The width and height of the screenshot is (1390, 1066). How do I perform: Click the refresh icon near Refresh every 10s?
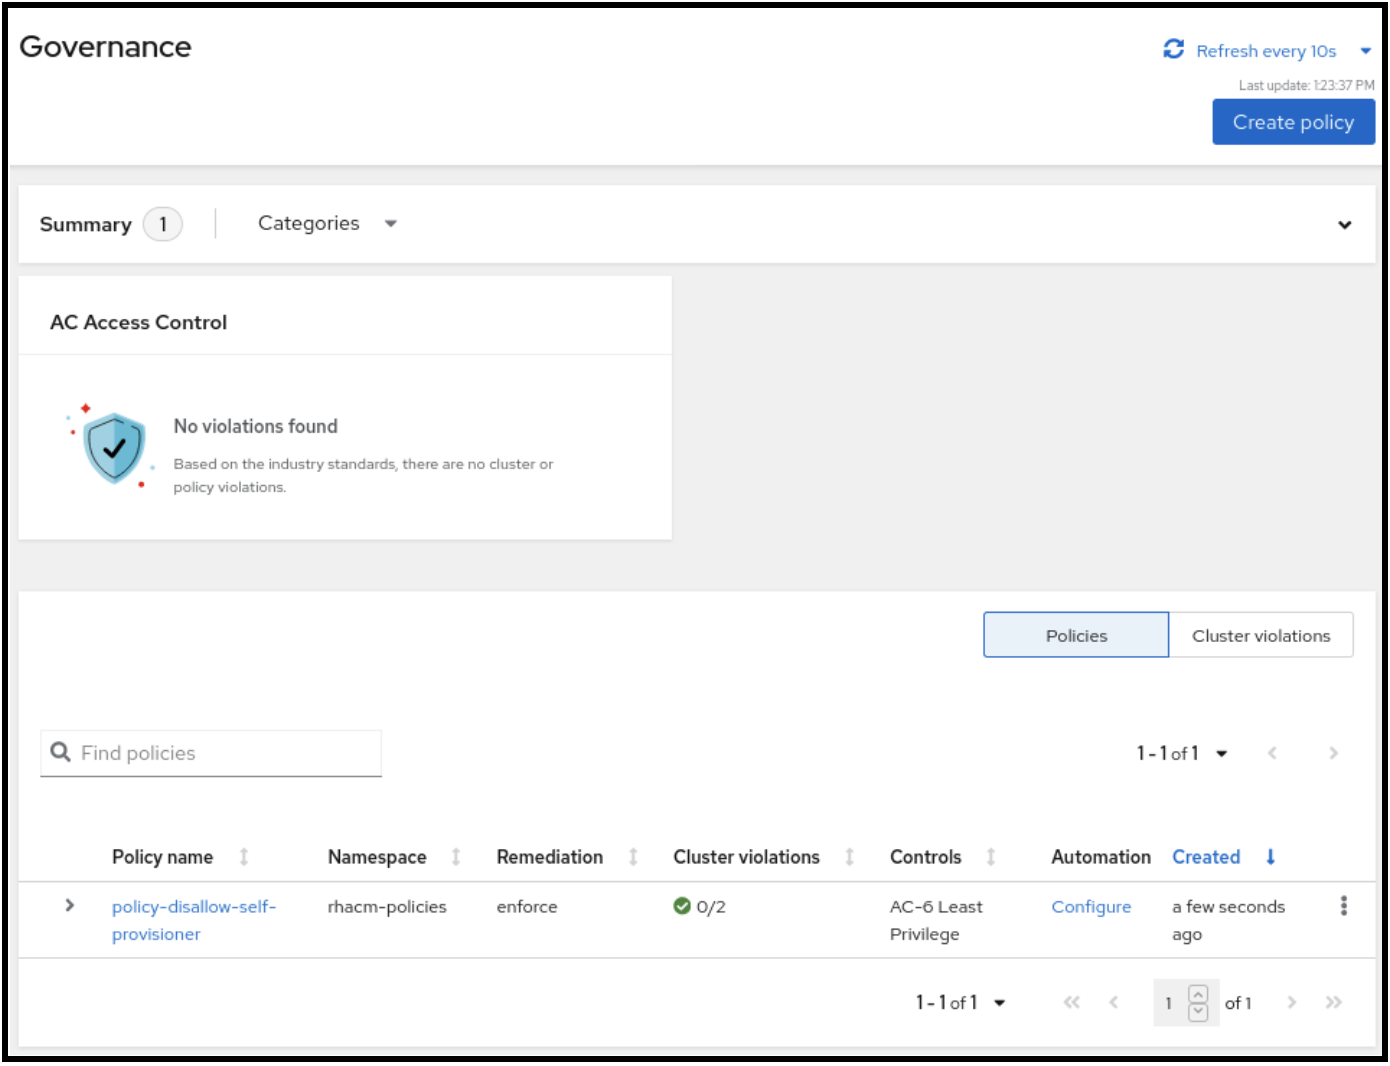click(1172, 50)
